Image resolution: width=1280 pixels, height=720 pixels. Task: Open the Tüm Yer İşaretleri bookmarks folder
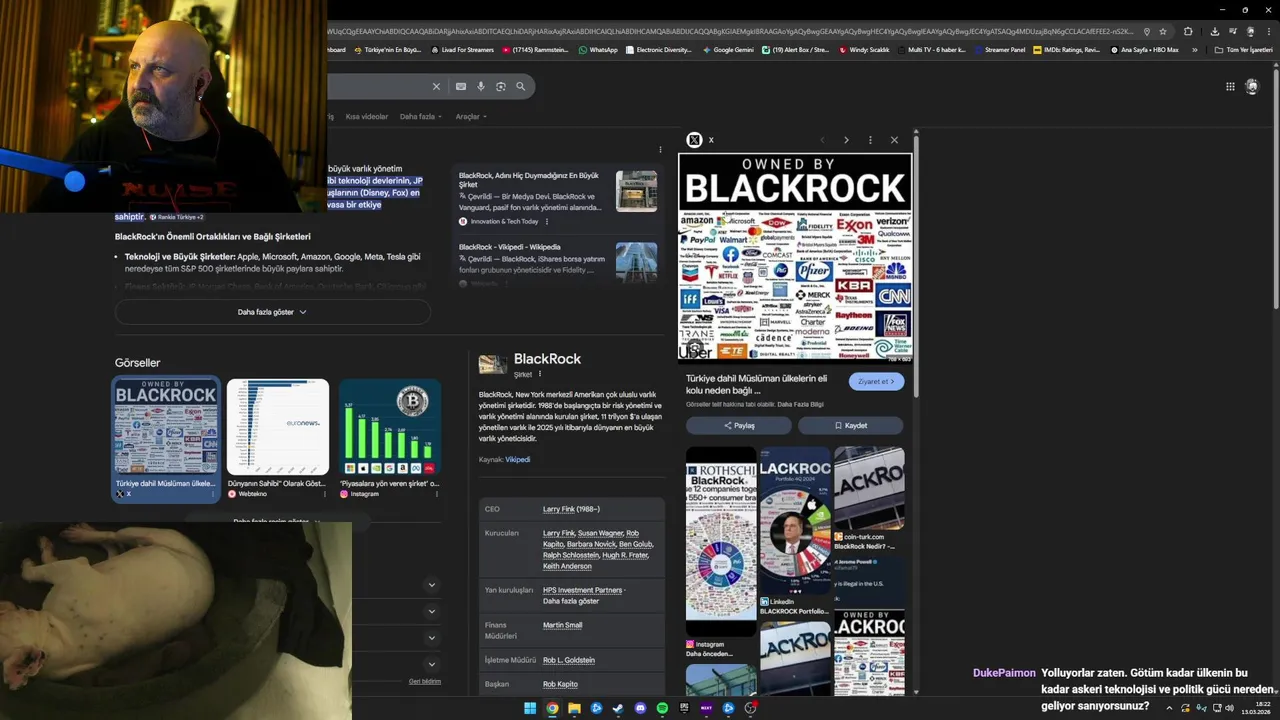coord(1243,49)
